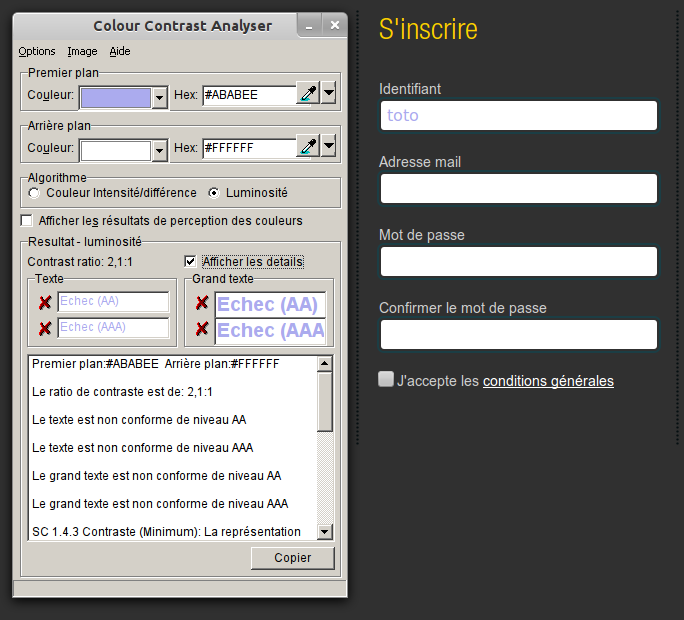Click foreground Hex field #ABABEE
The width and height of the screenshot is (684, 620).
pyautogui.click(x=250, y=95)
